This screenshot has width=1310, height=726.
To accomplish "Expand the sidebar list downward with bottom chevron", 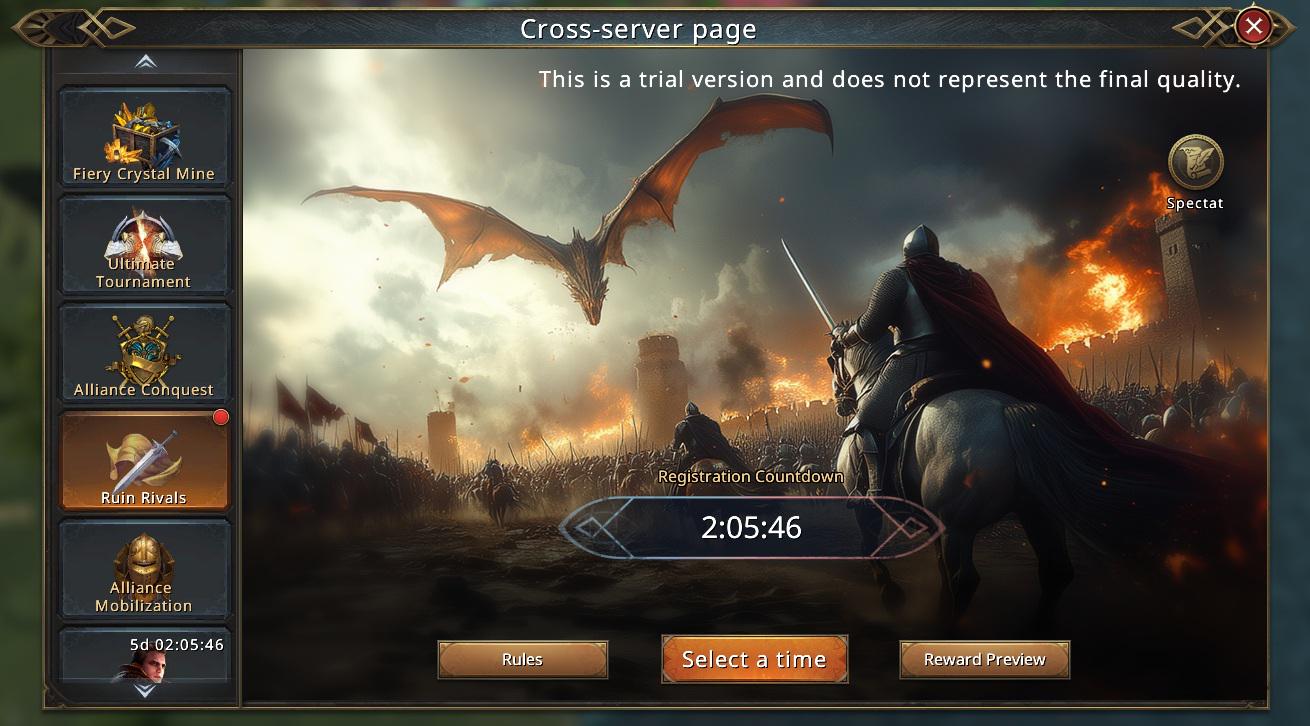I will (146, 690).
